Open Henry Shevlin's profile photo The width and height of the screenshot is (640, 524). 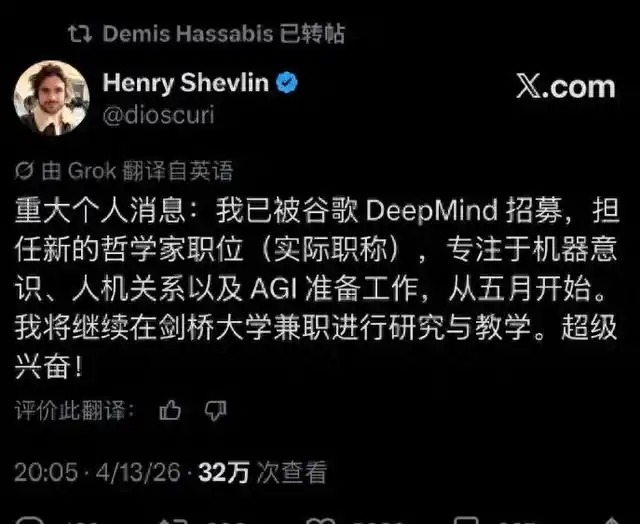coord(52,98)
